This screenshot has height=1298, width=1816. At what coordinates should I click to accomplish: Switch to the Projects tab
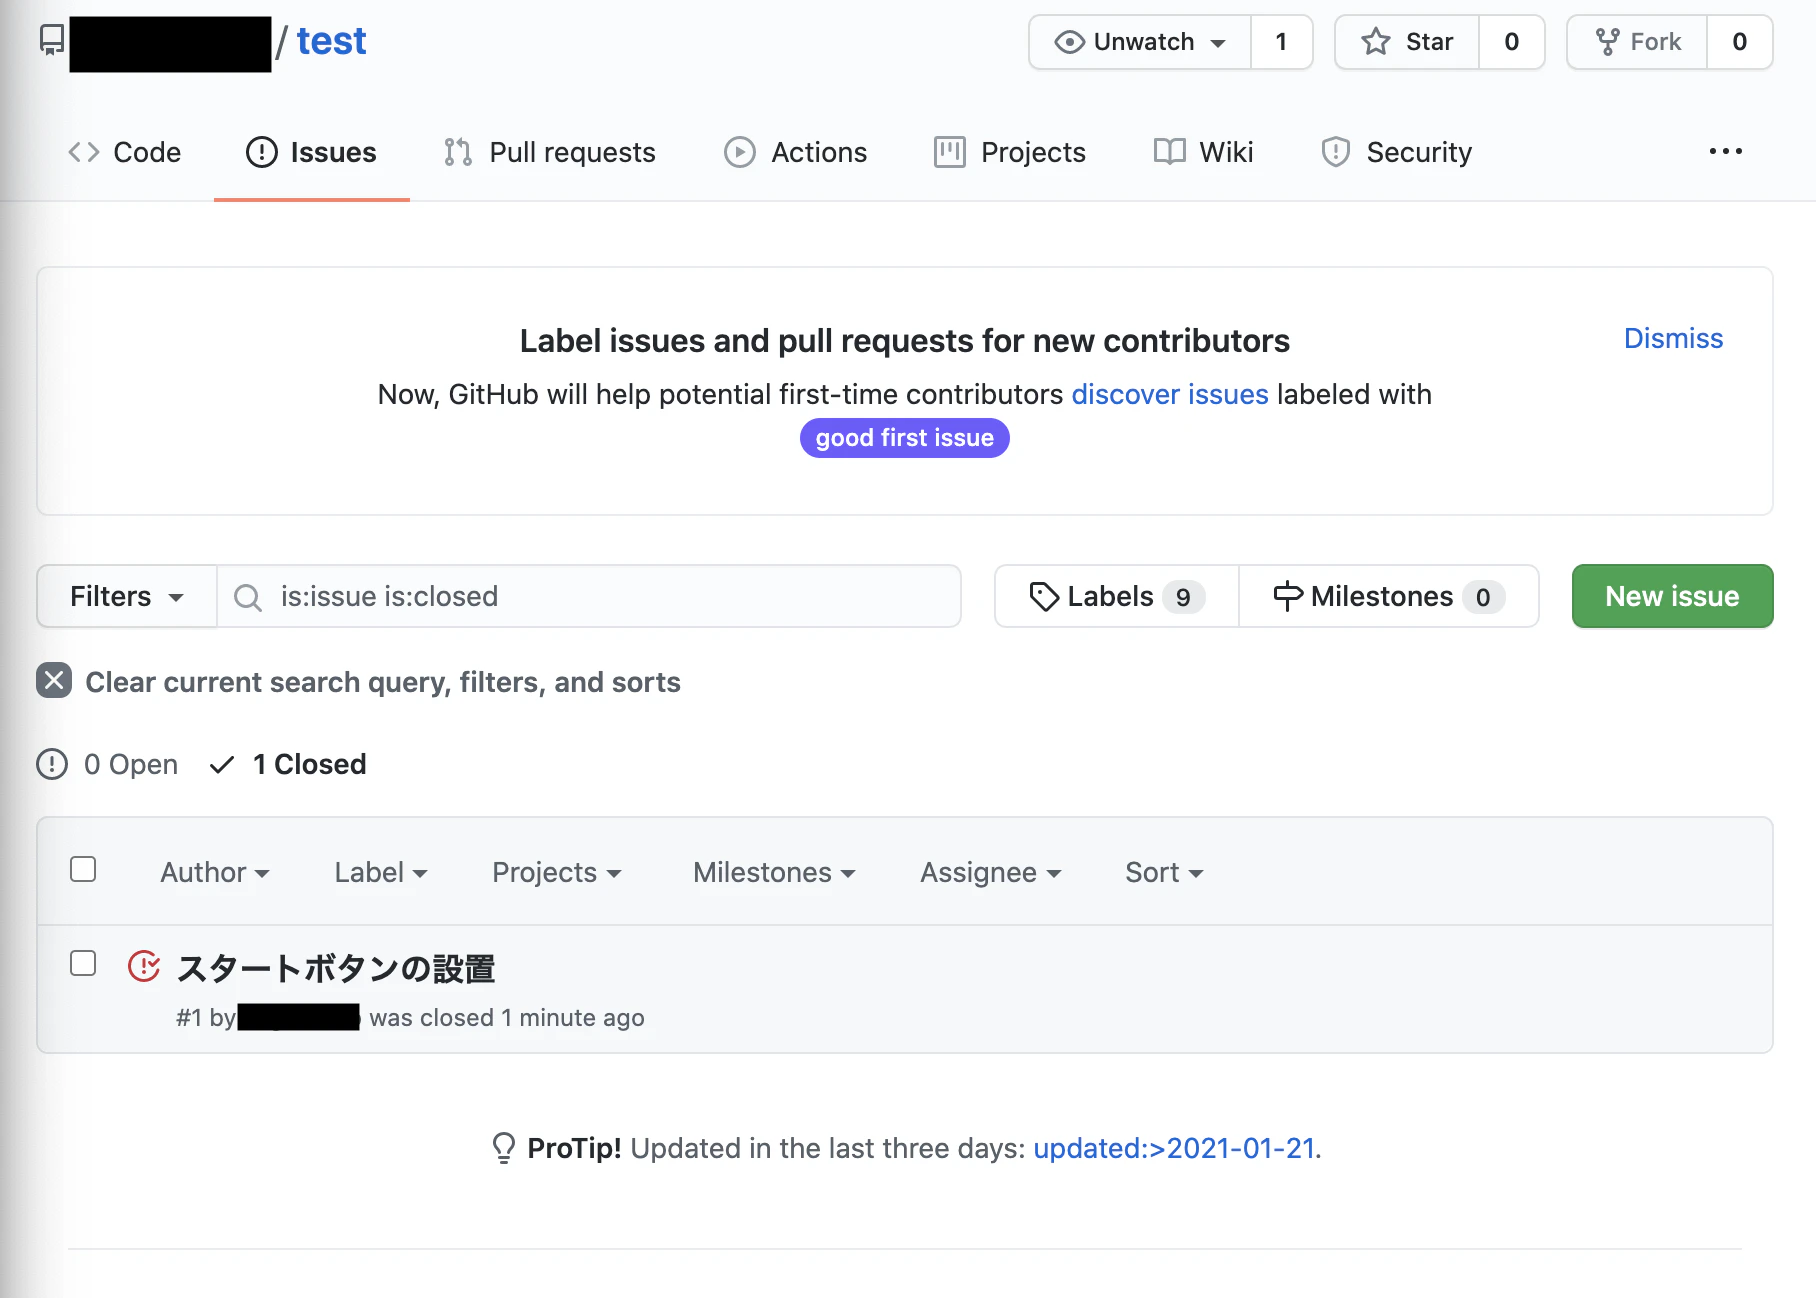(1010, 152)
